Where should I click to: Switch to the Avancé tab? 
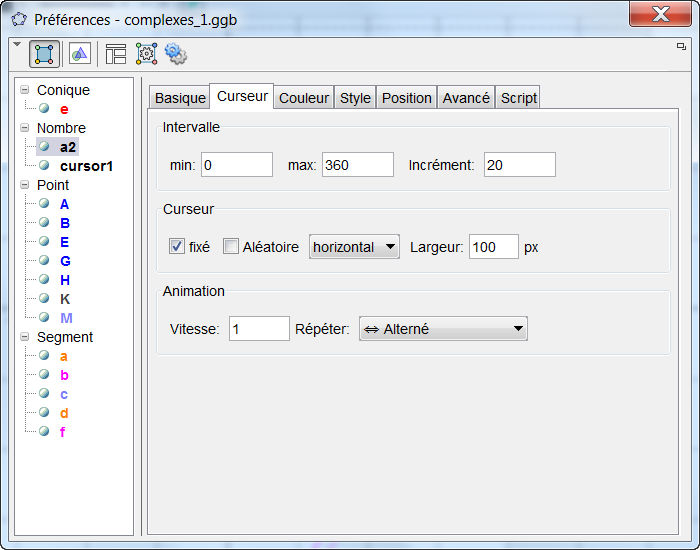coord(466,97)
